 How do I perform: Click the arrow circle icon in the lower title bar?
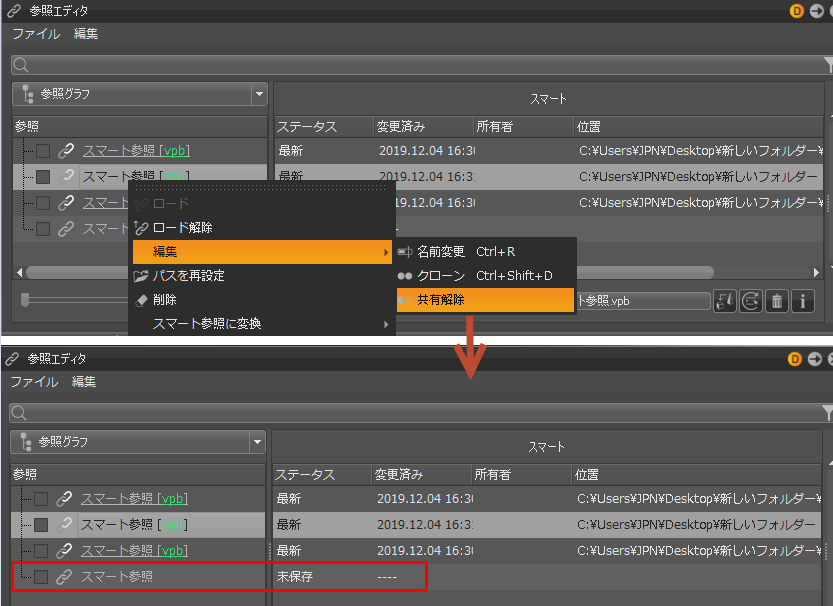(814, 359)
